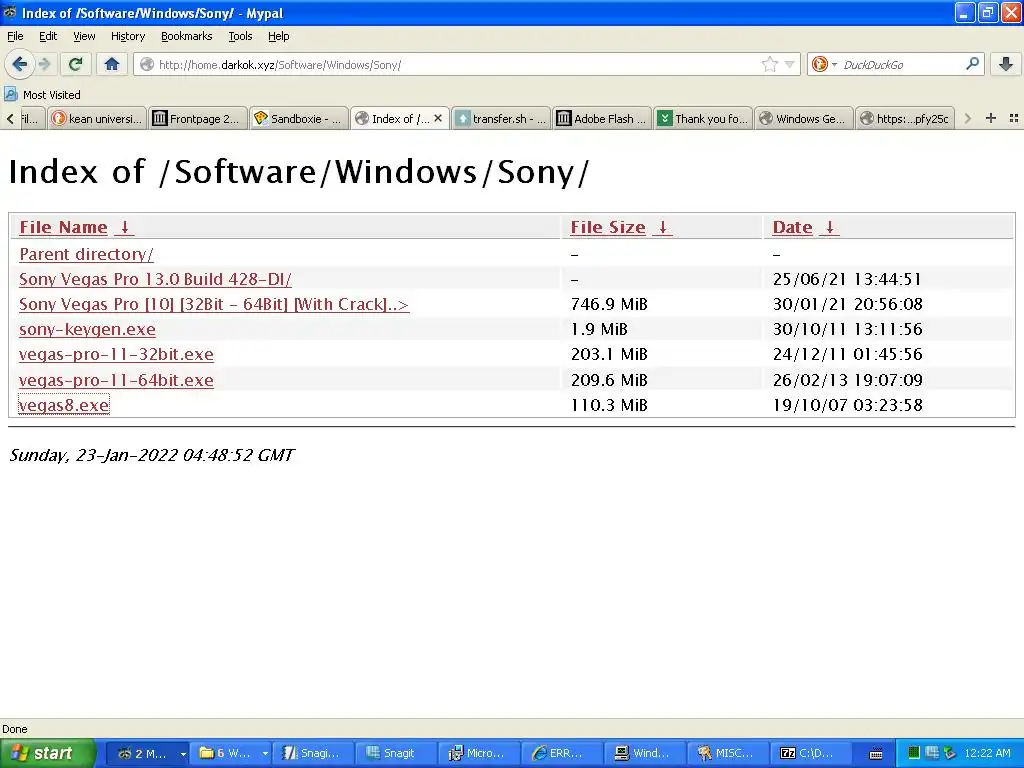This screenshot has width=1024, height=768.
Task: Select the 746.9 MiB size cell
Action: [x=609, y=304]
